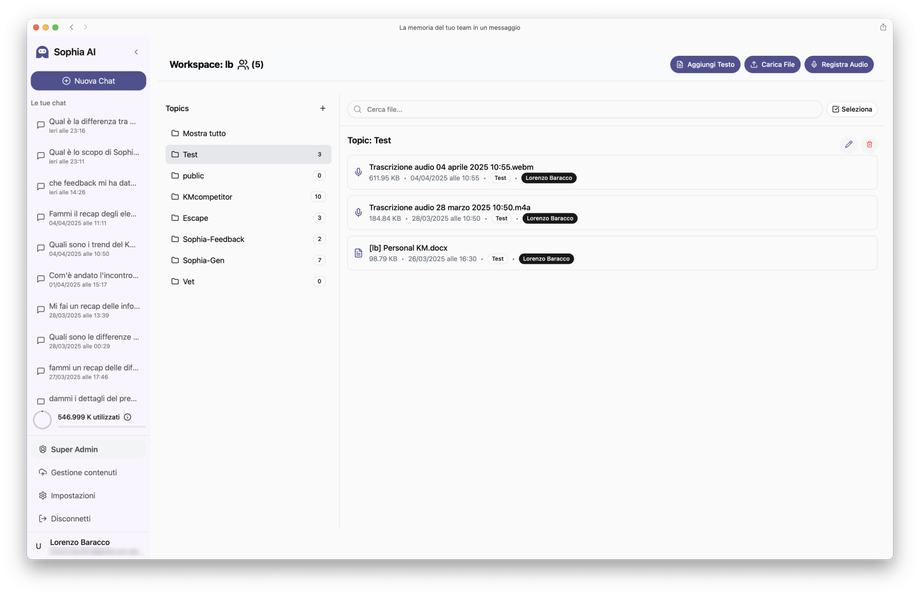Select the Escape topic folder
920x595 pixels.
tap(248, 218)
